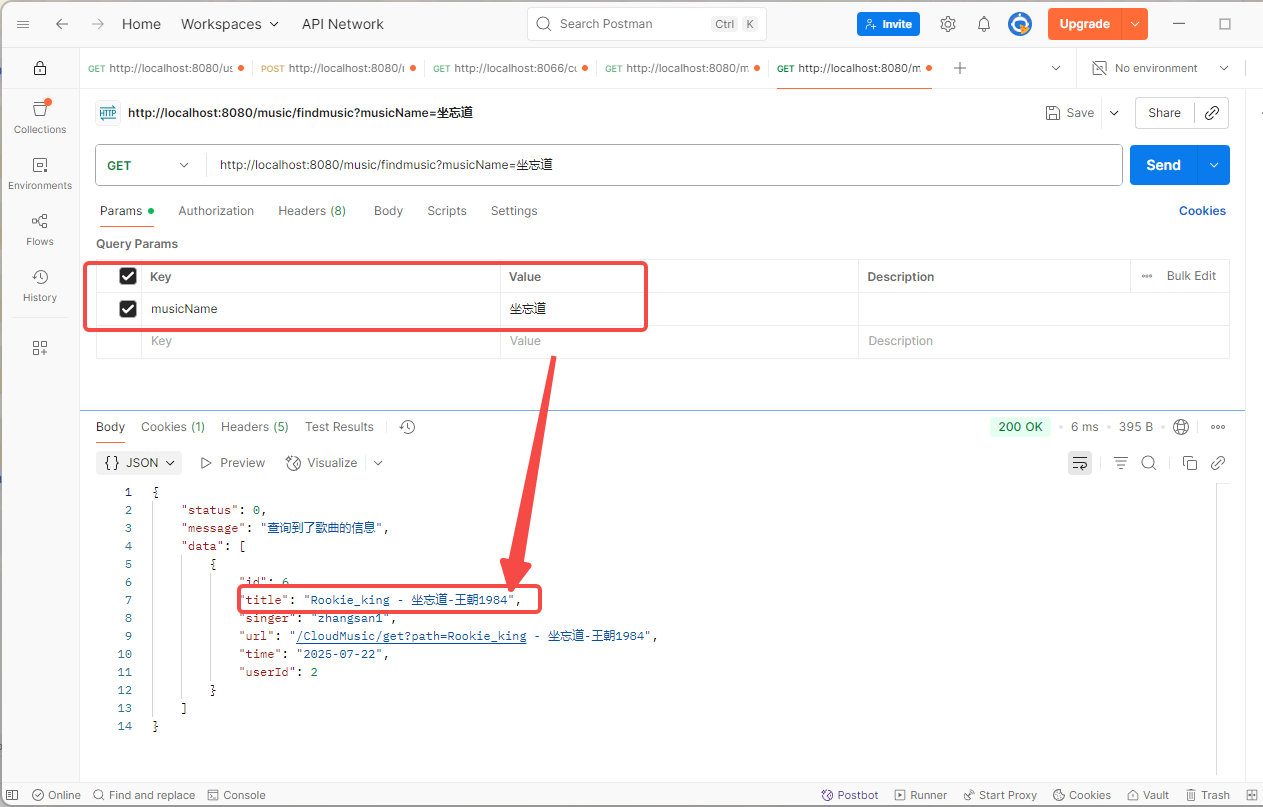Open the notifications bell
1263x807 pixels.
coord(984,24)
